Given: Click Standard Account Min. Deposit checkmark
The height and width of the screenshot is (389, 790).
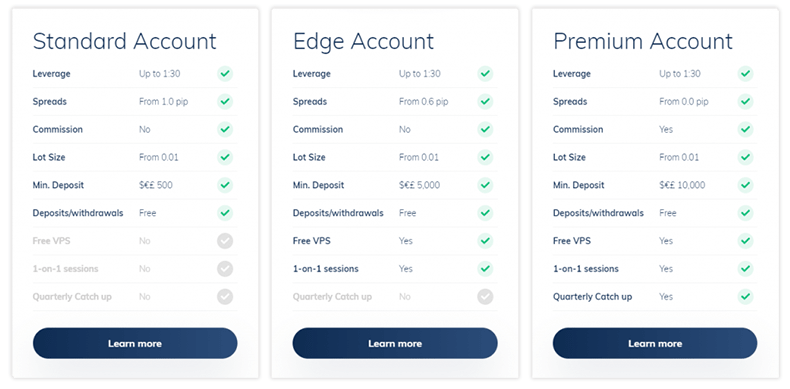Looking at the screenshot, I should (225, 185).
